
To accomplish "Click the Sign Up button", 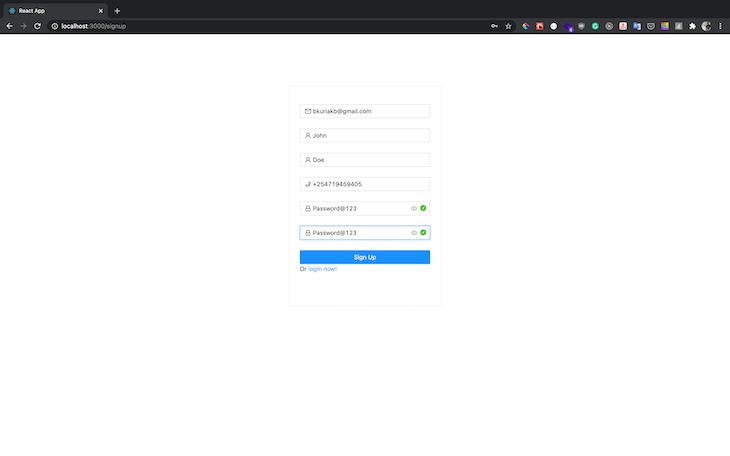I will click(x=365, y=257).
